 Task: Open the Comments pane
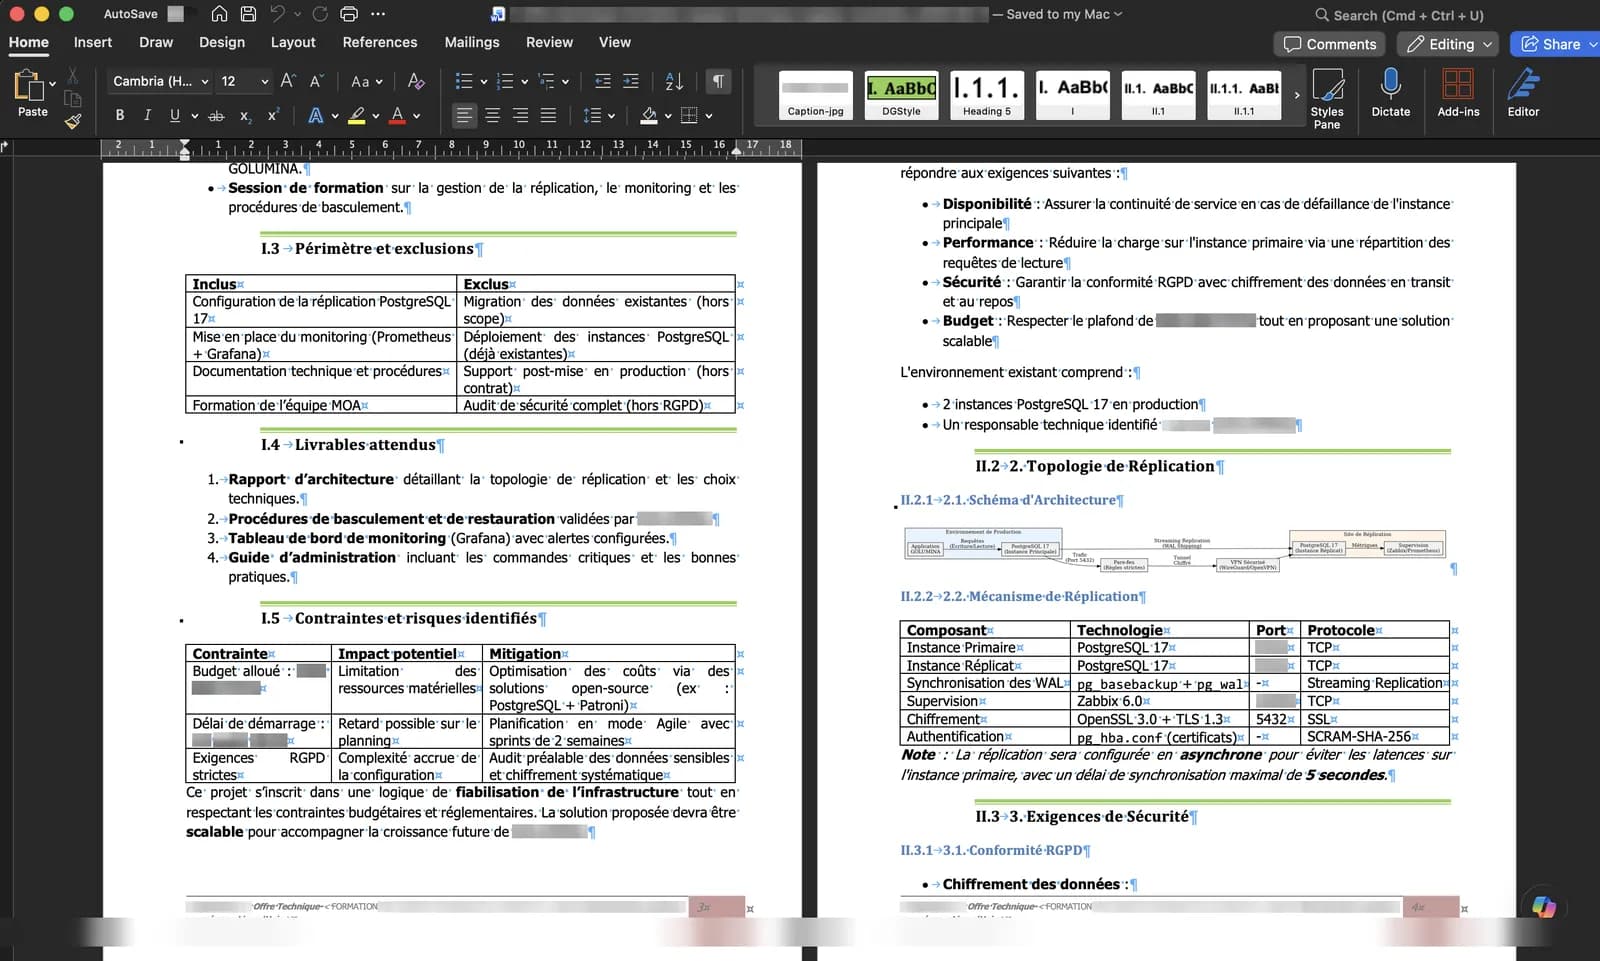1330,44
